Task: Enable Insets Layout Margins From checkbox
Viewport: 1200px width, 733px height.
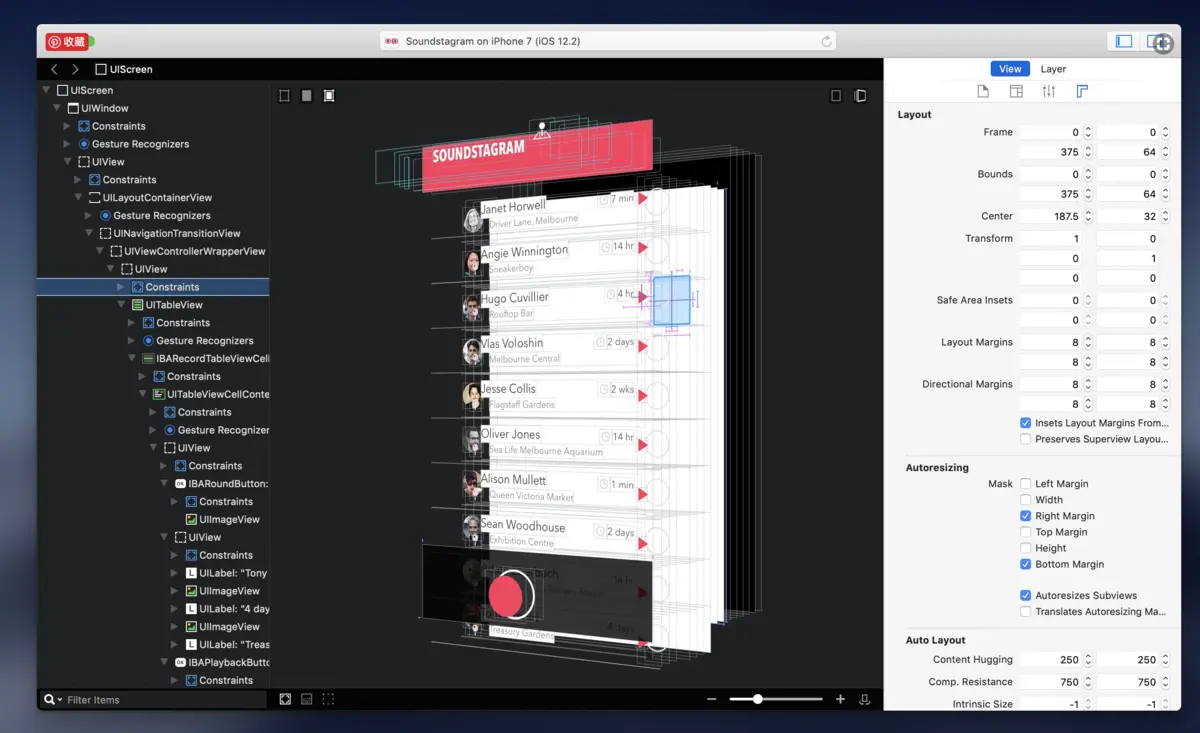Action: [x=1025, y=423]
